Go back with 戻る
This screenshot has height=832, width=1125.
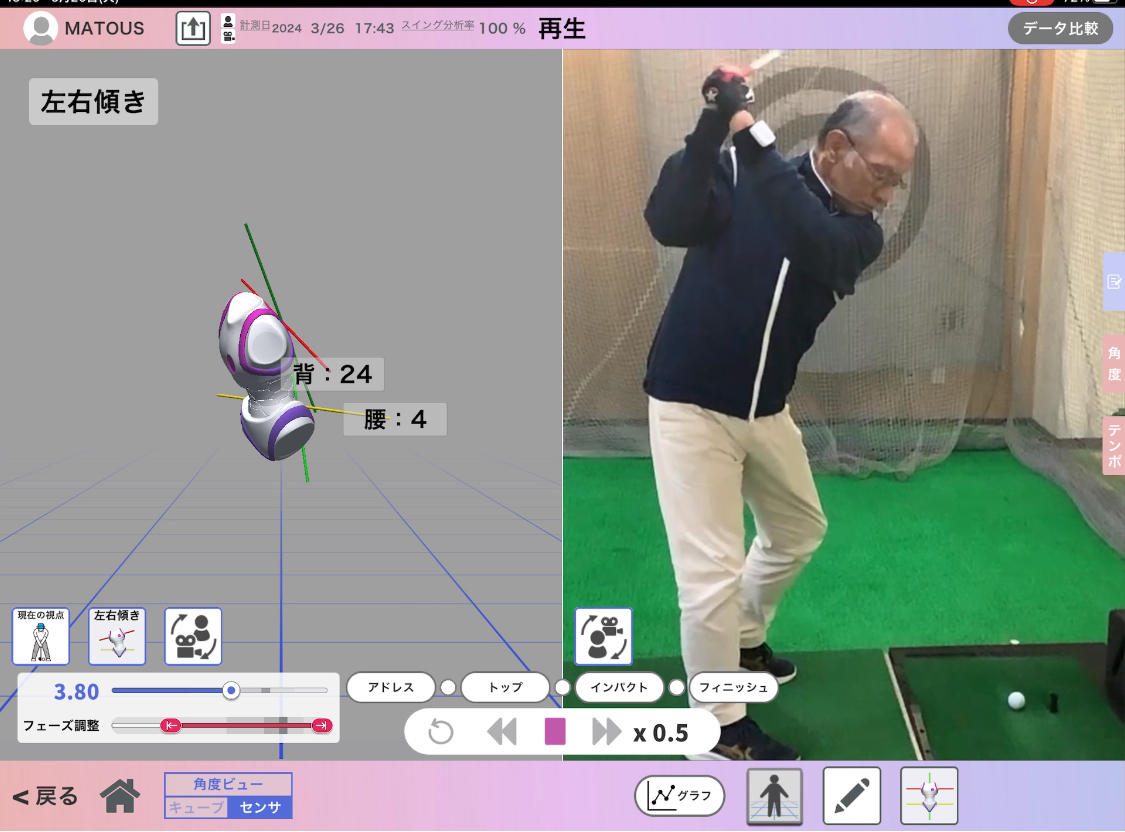point(45,796)
